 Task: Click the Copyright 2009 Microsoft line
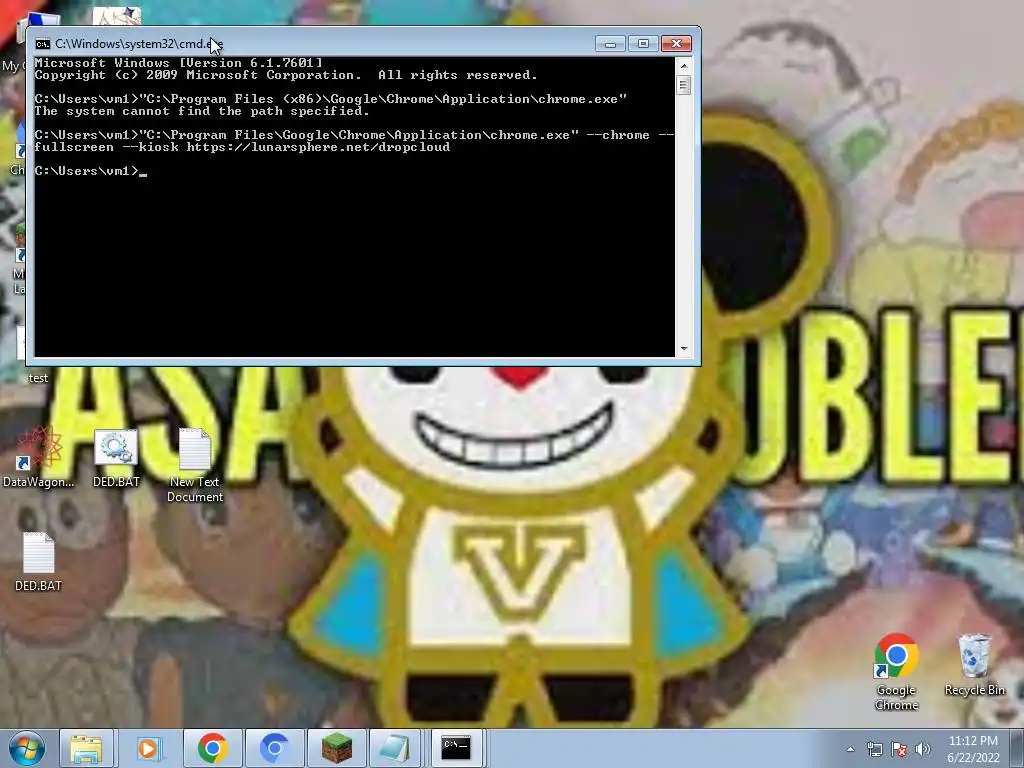click(x=285, y=75)
